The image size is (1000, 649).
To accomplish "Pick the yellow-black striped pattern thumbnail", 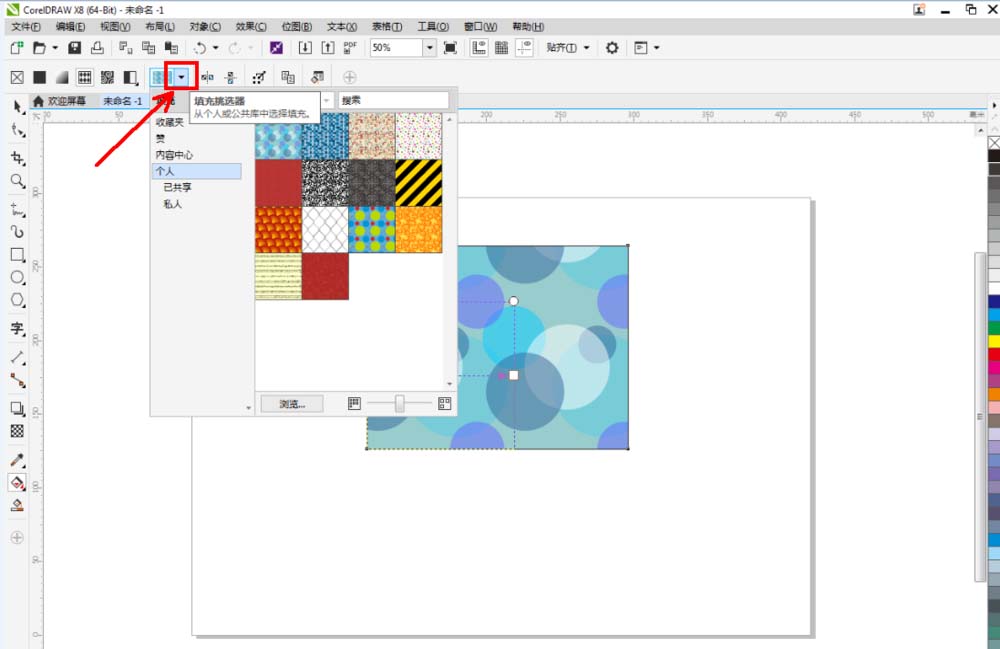I will [418, 183].
